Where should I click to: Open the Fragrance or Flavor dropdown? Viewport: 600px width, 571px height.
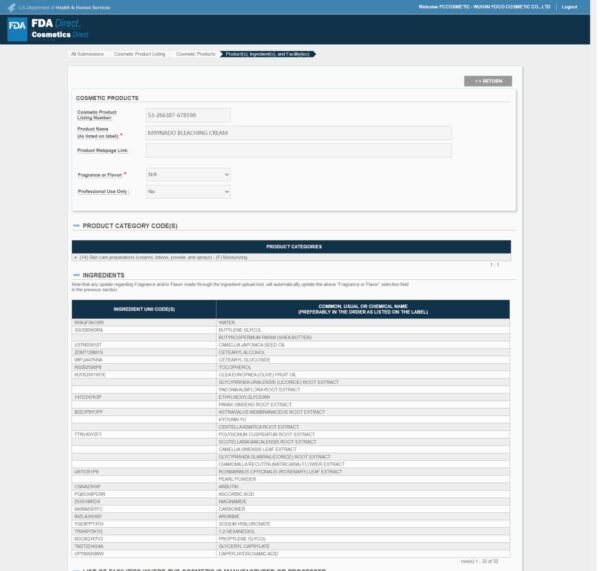pyautogui.click(x=187, y=174)
